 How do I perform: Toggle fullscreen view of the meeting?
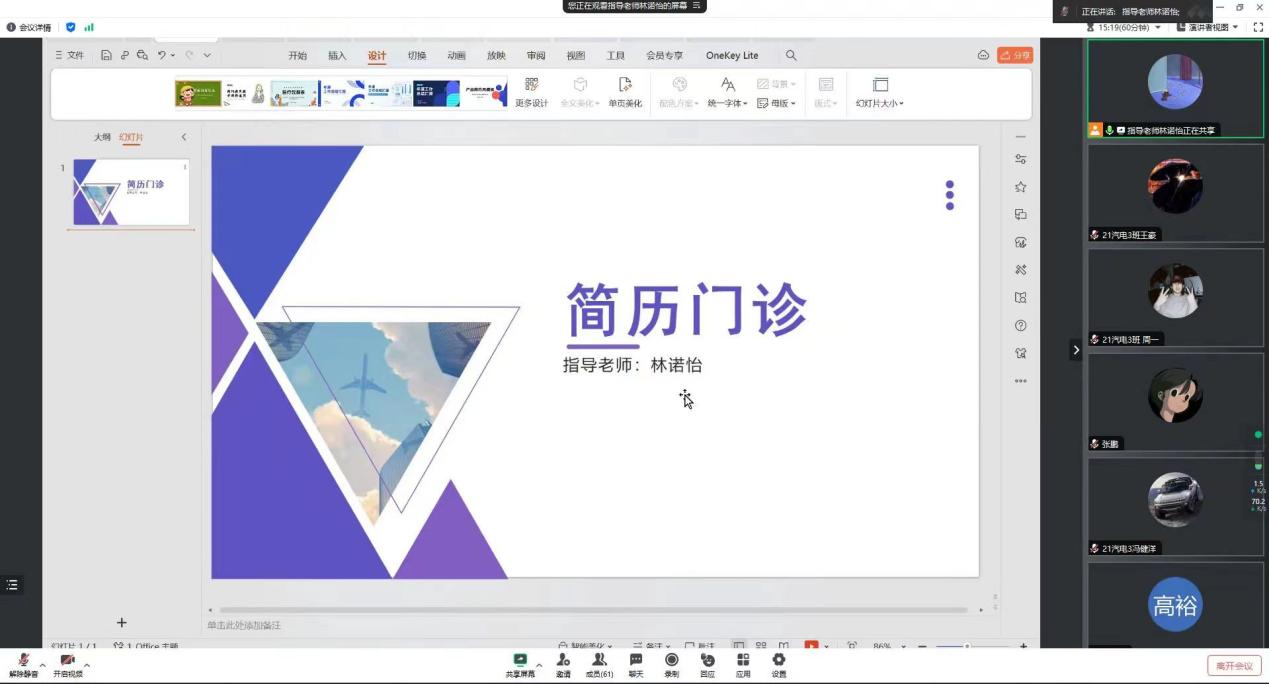click(x=1258, y=28)
